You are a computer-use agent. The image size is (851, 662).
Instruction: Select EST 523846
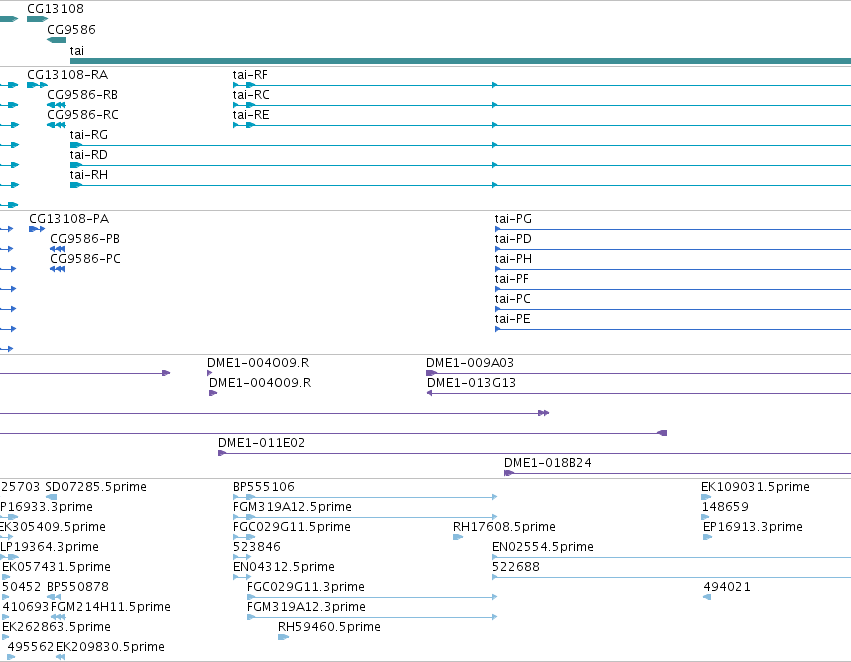coord(256,547)
